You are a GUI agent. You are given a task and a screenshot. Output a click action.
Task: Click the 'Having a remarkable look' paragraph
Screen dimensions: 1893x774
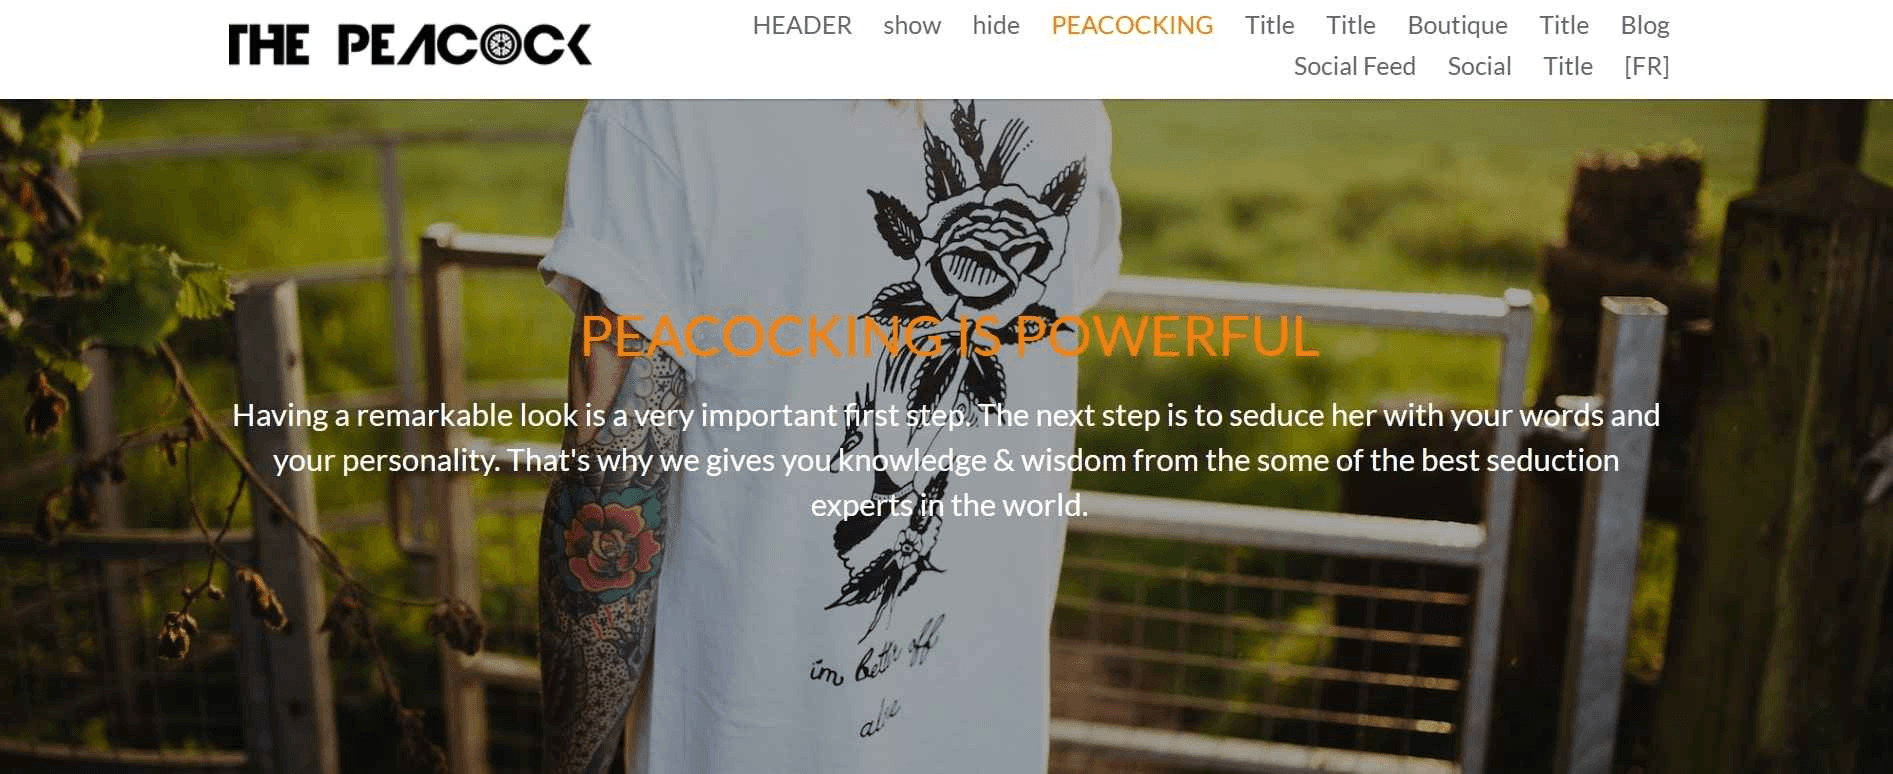(946, 460)
